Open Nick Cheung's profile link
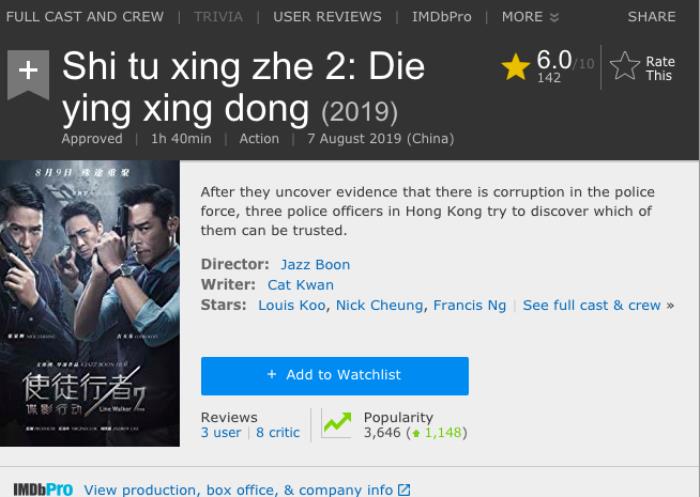The height and width of the screenshot is (497, 700). coord(379,305)
